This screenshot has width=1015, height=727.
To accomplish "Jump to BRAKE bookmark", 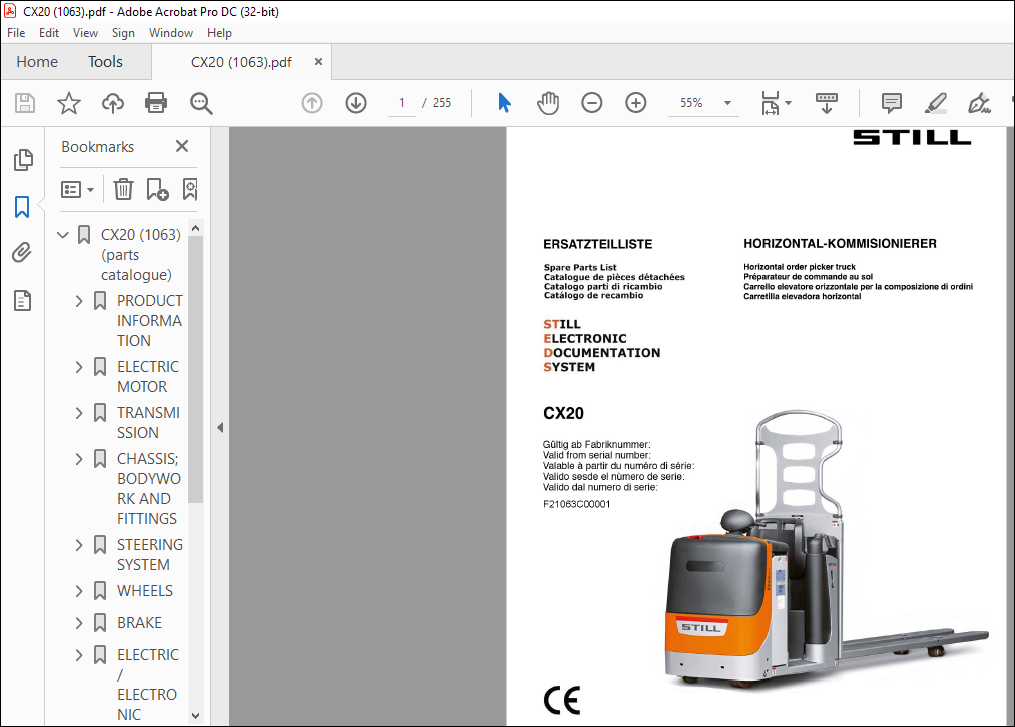I will (x=139, y=623).
